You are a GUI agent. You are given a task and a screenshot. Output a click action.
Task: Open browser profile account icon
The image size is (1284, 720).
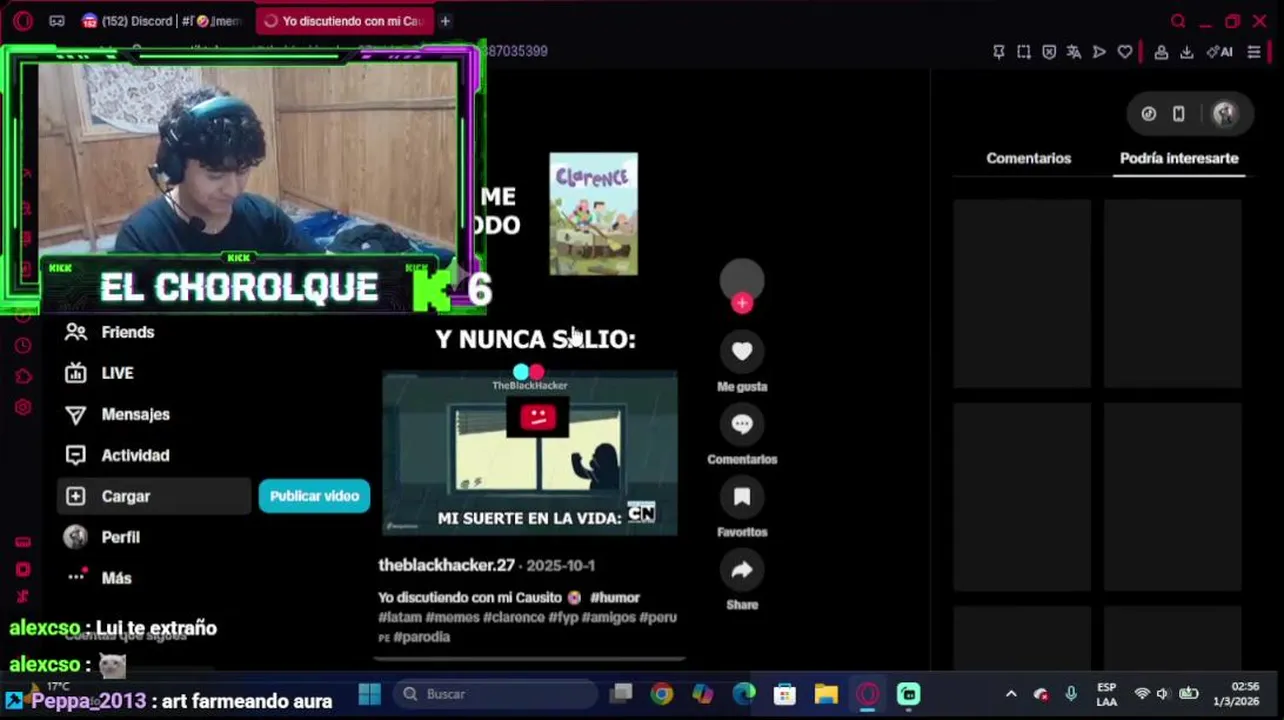click(x=1161, y=52)
